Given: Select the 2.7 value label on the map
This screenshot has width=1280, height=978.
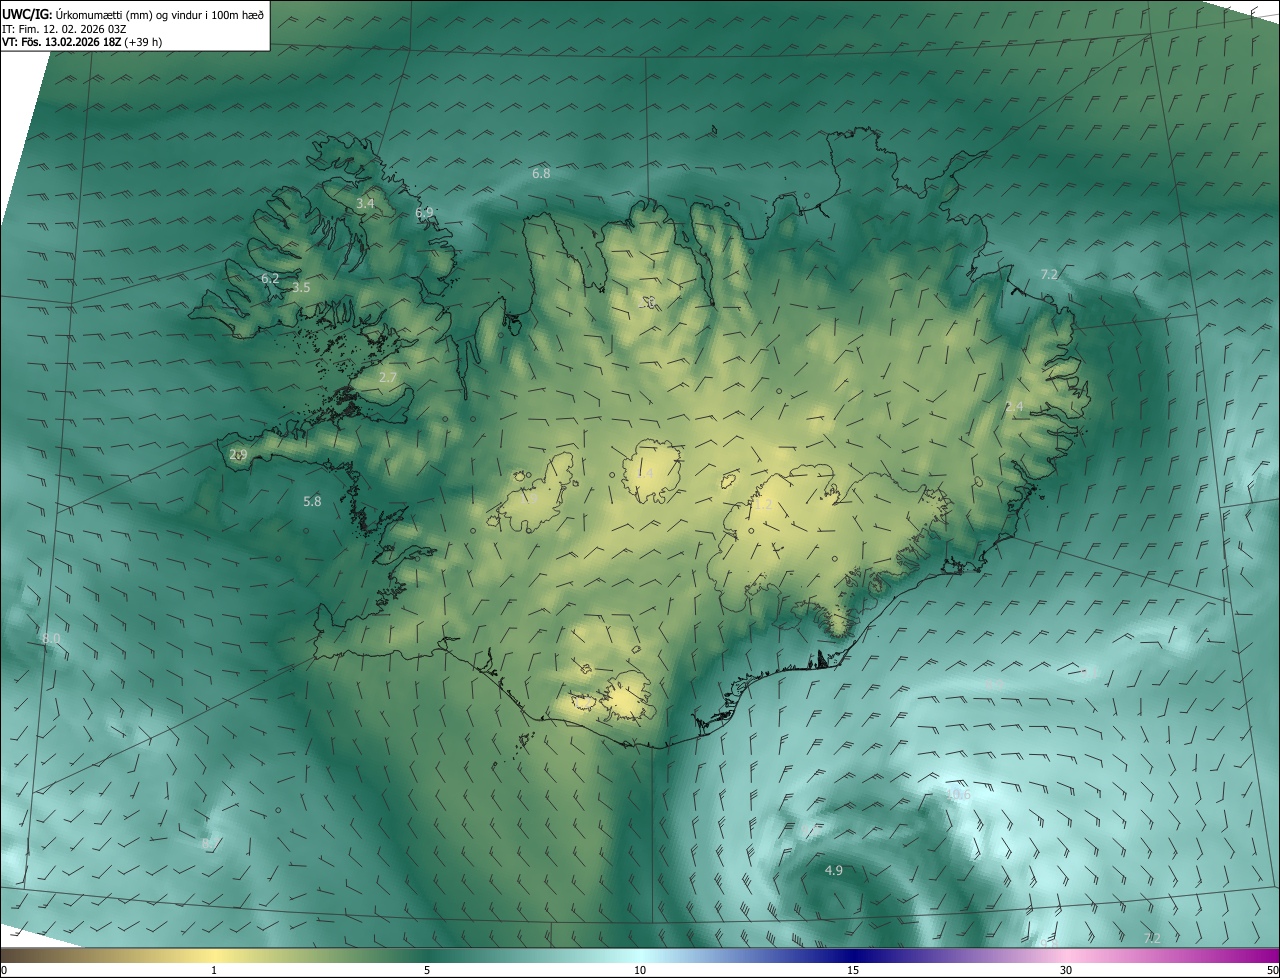Looking at the screenshot, I should click(388, 377).
